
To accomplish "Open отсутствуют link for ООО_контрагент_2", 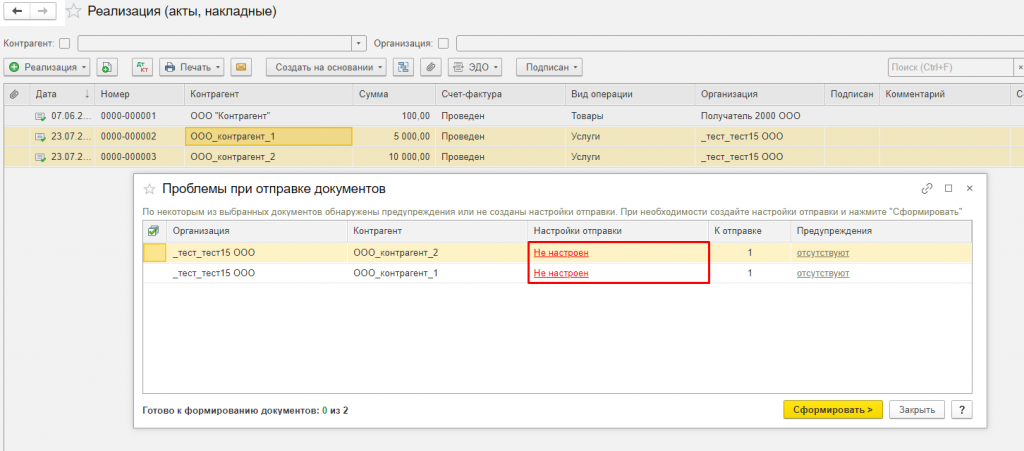I will pyautogui.click(x=823, y=253).
